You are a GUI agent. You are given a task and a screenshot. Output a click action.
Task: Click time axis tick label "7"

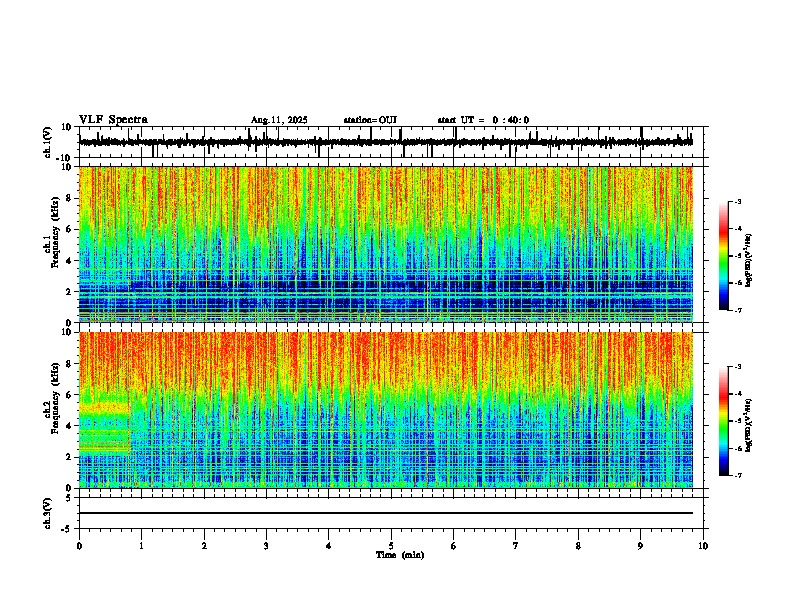coord(516,546)
